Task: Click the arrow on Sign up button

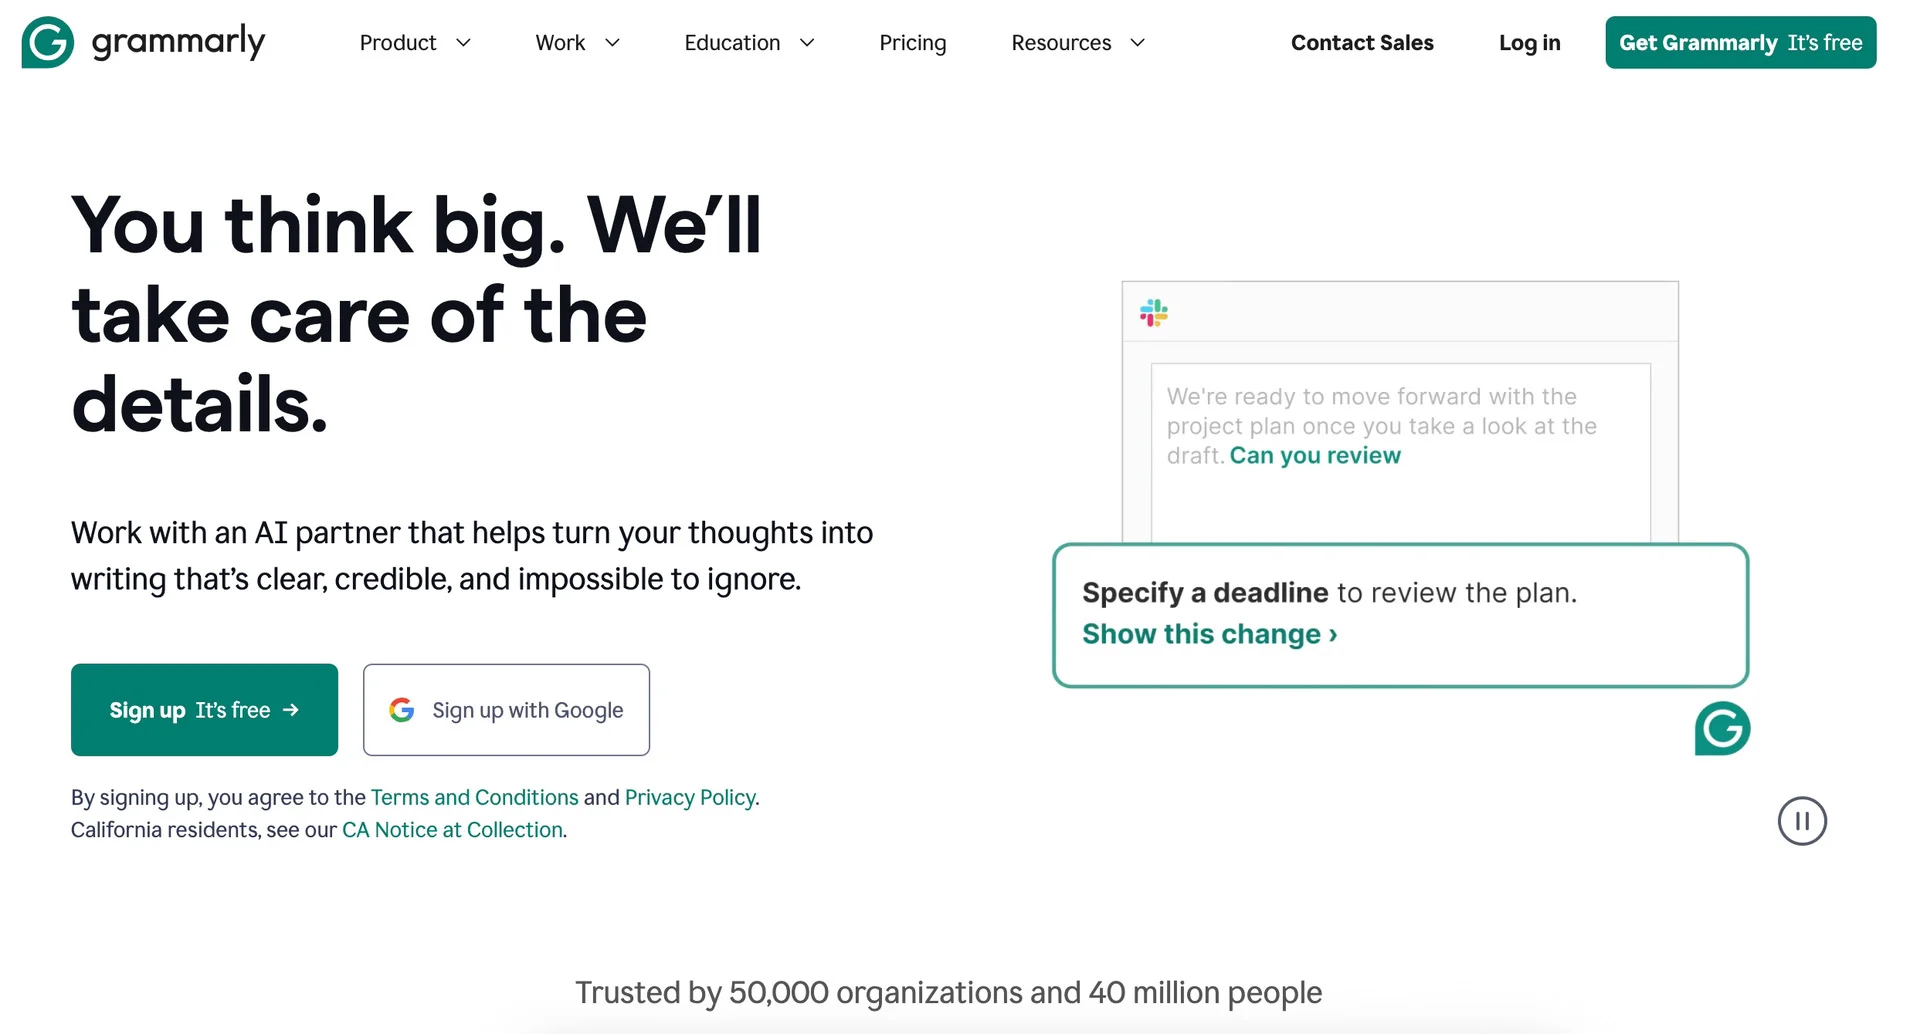Action: pyautogui.click(x=291, y=710)
